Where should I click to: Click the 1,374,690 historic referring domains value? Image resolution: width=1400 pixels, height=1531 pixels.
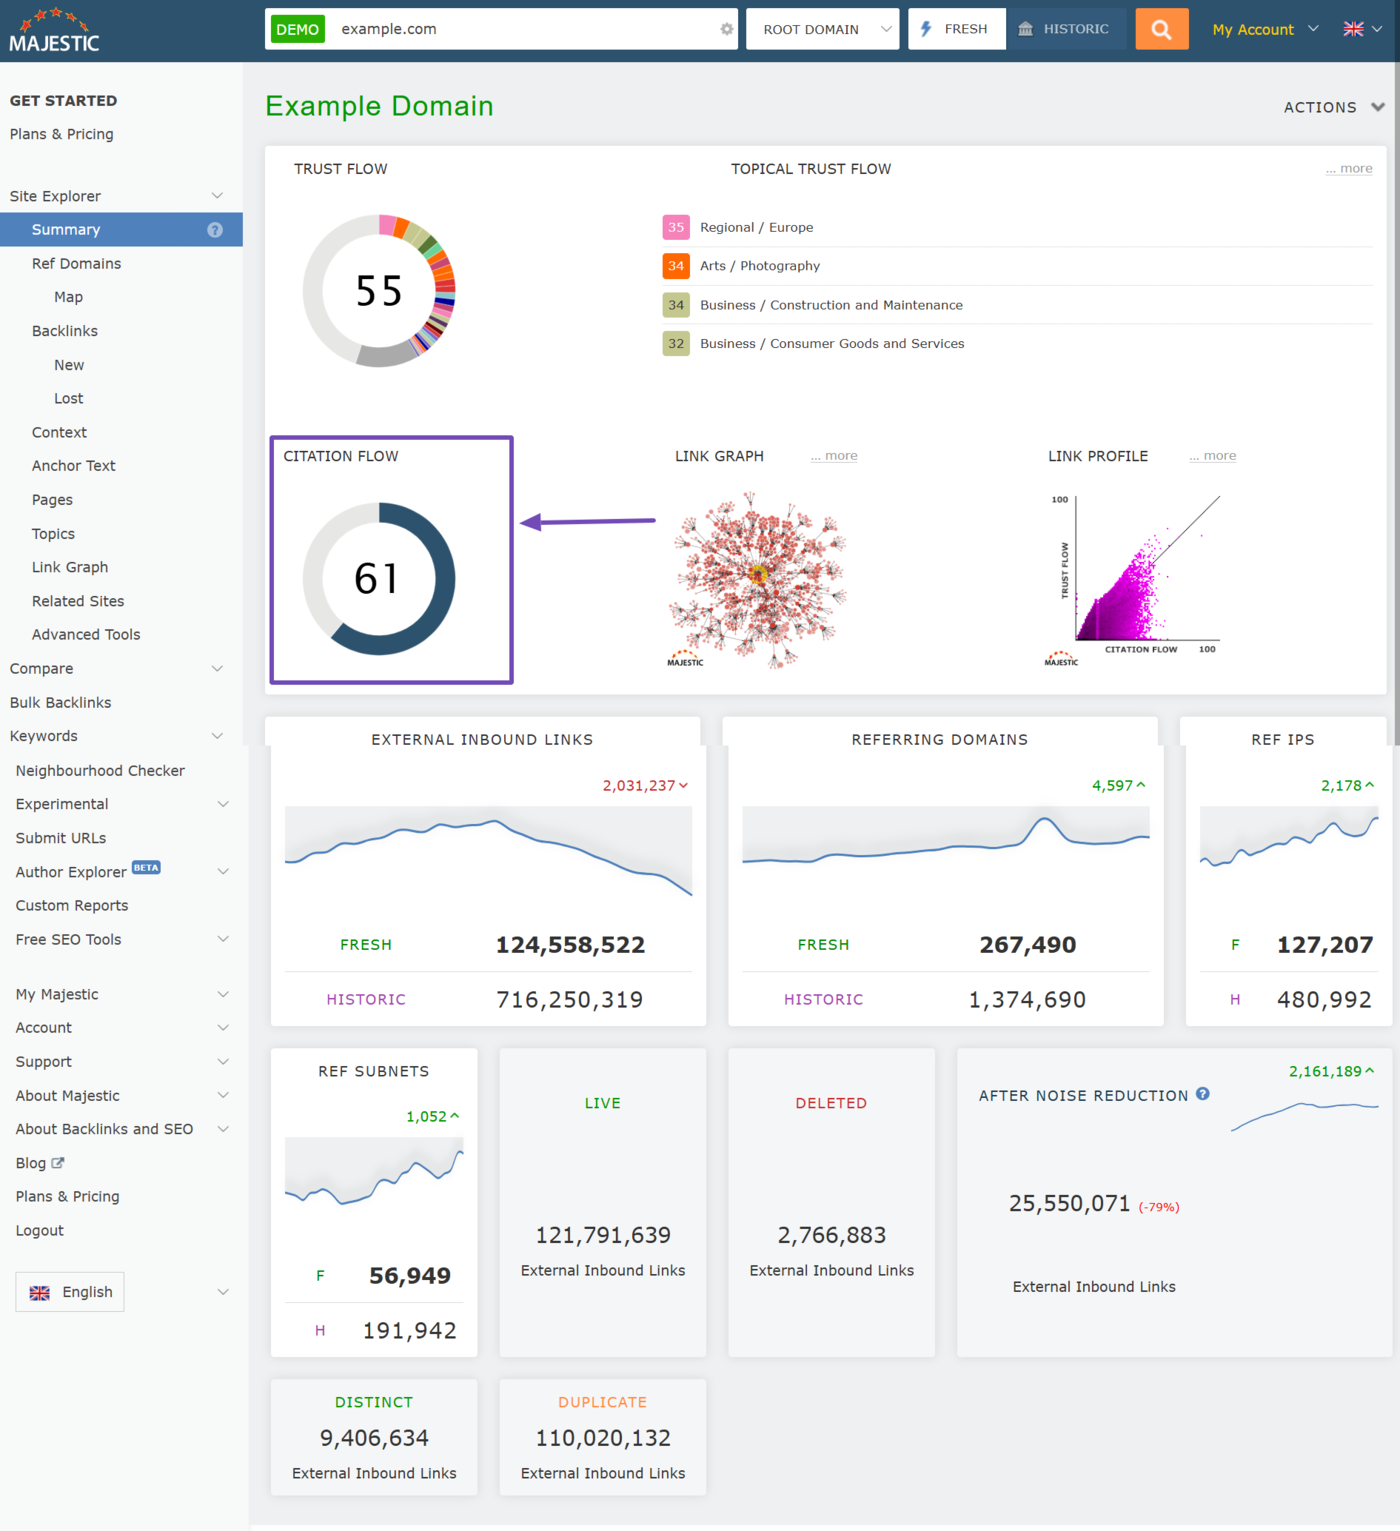pos(1027,1000)
